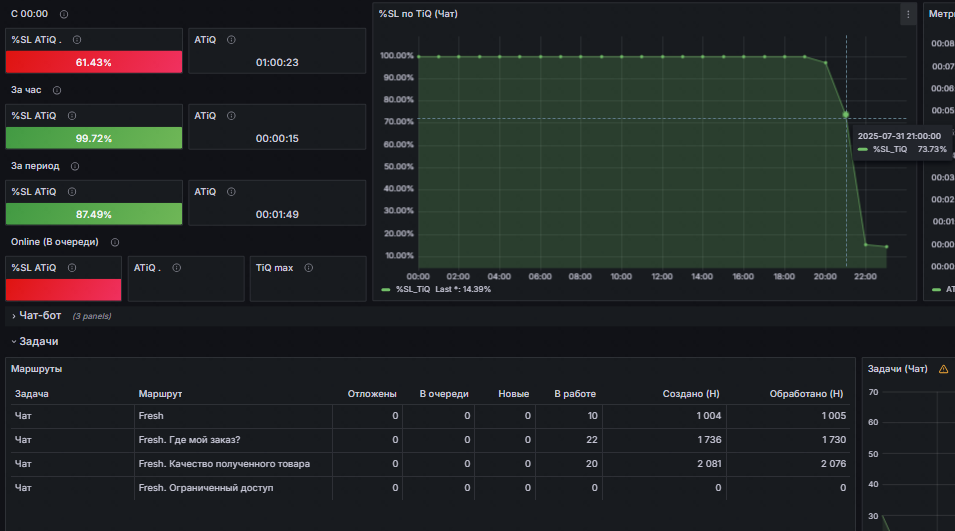
Task: Click info icon next to С 00:00
Action: (64, 14)
